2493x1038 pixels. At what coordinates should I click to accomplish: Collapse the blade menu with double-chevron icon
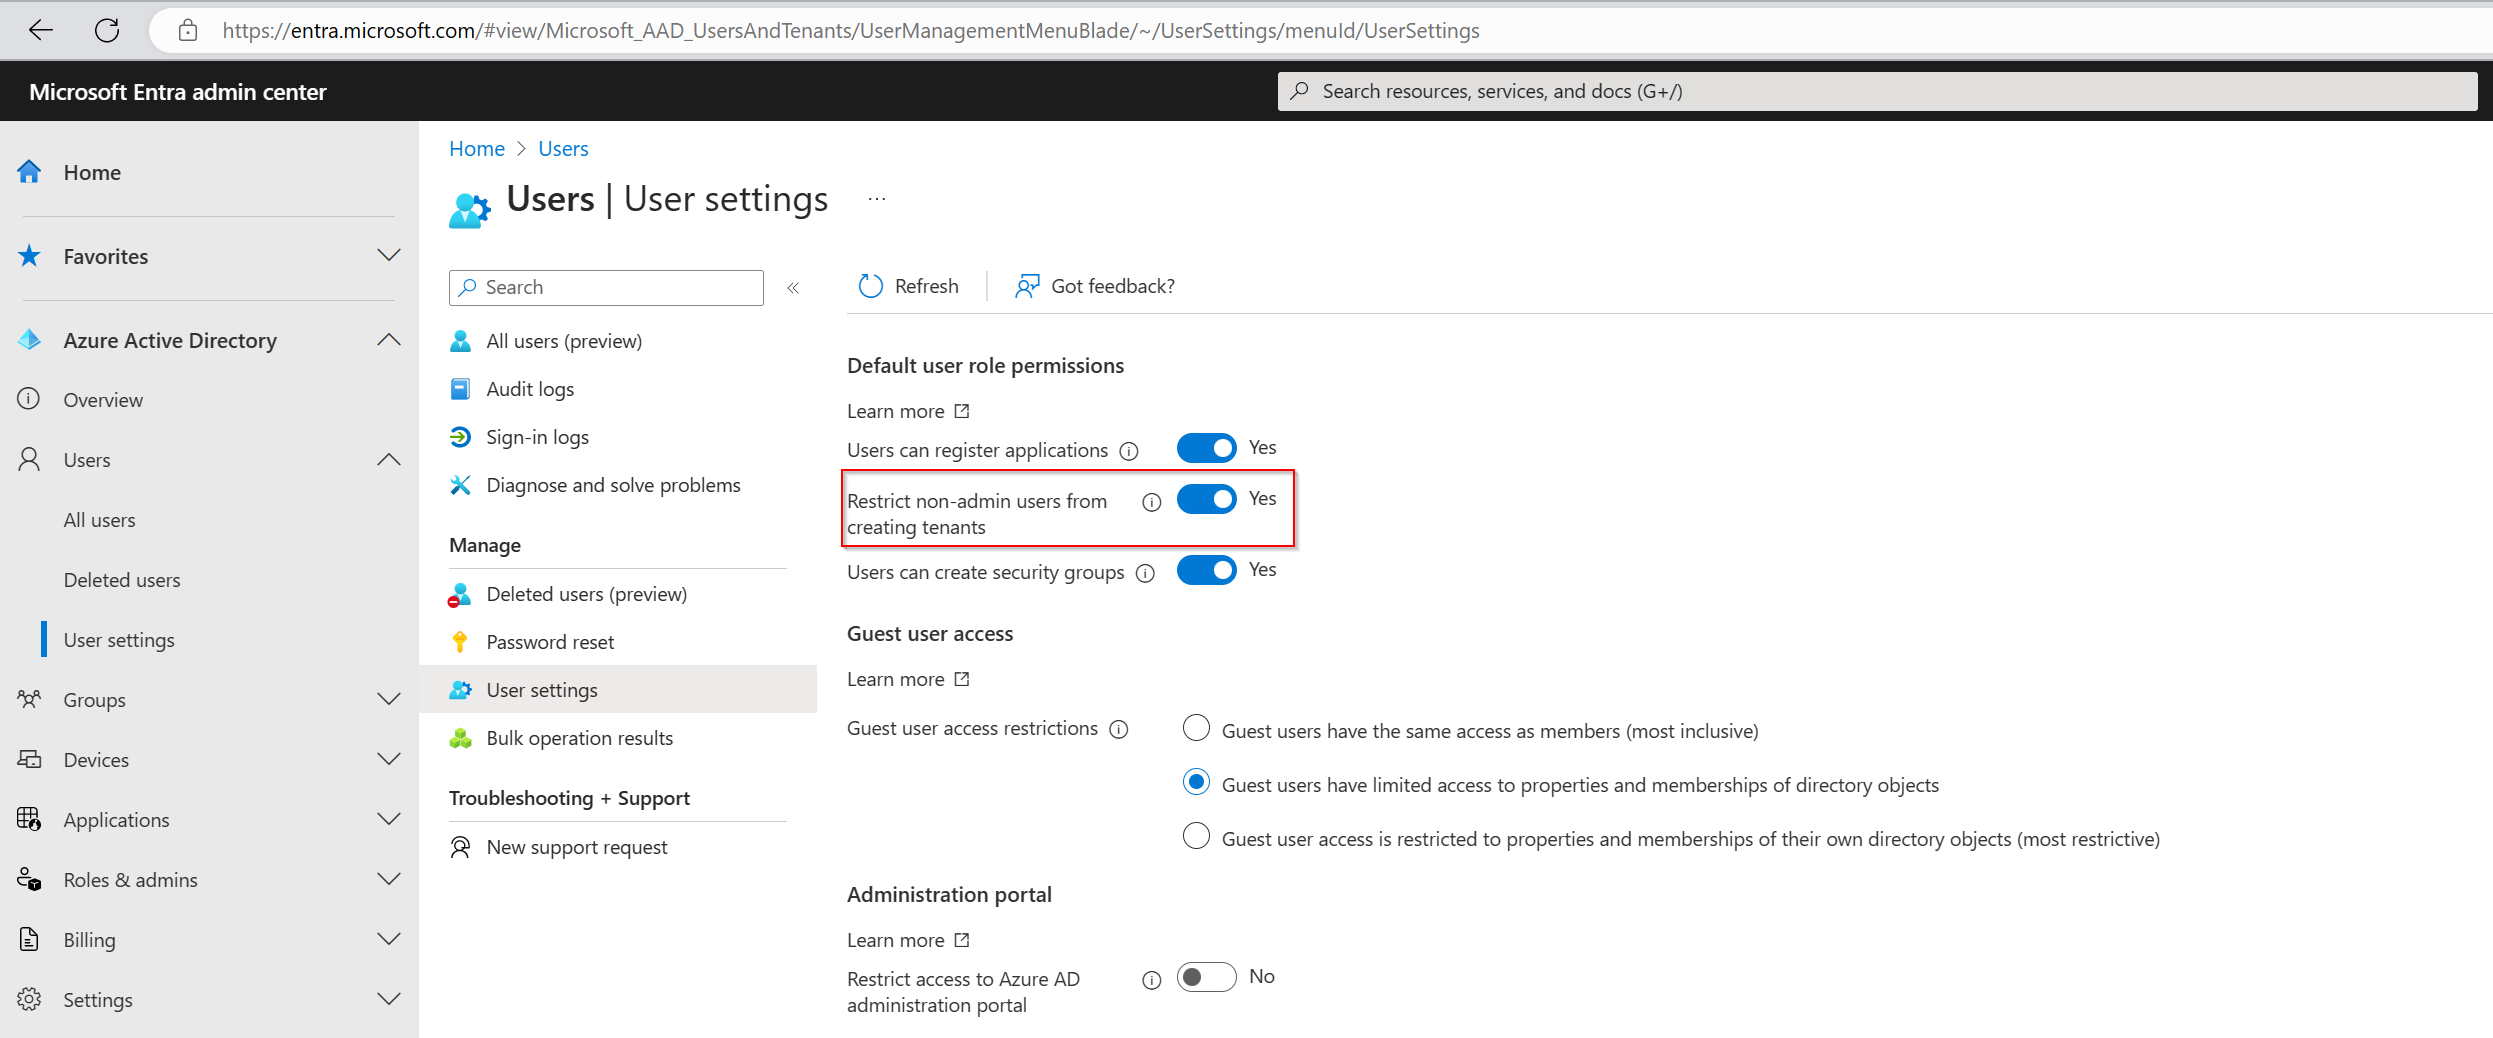coord(793,288)
